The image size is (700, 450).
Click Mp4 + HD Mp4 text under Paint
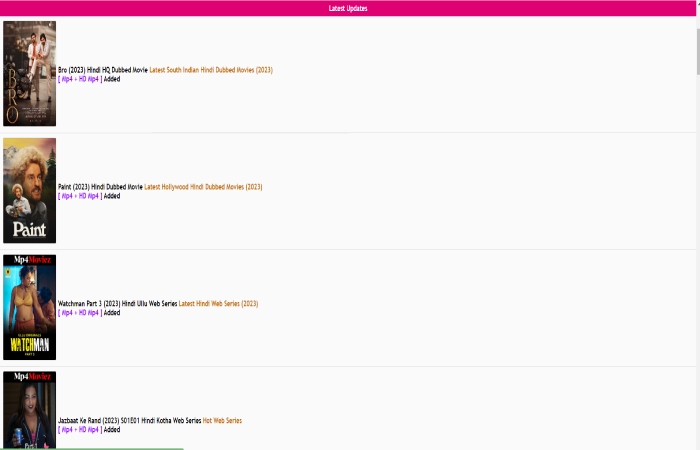80,196
